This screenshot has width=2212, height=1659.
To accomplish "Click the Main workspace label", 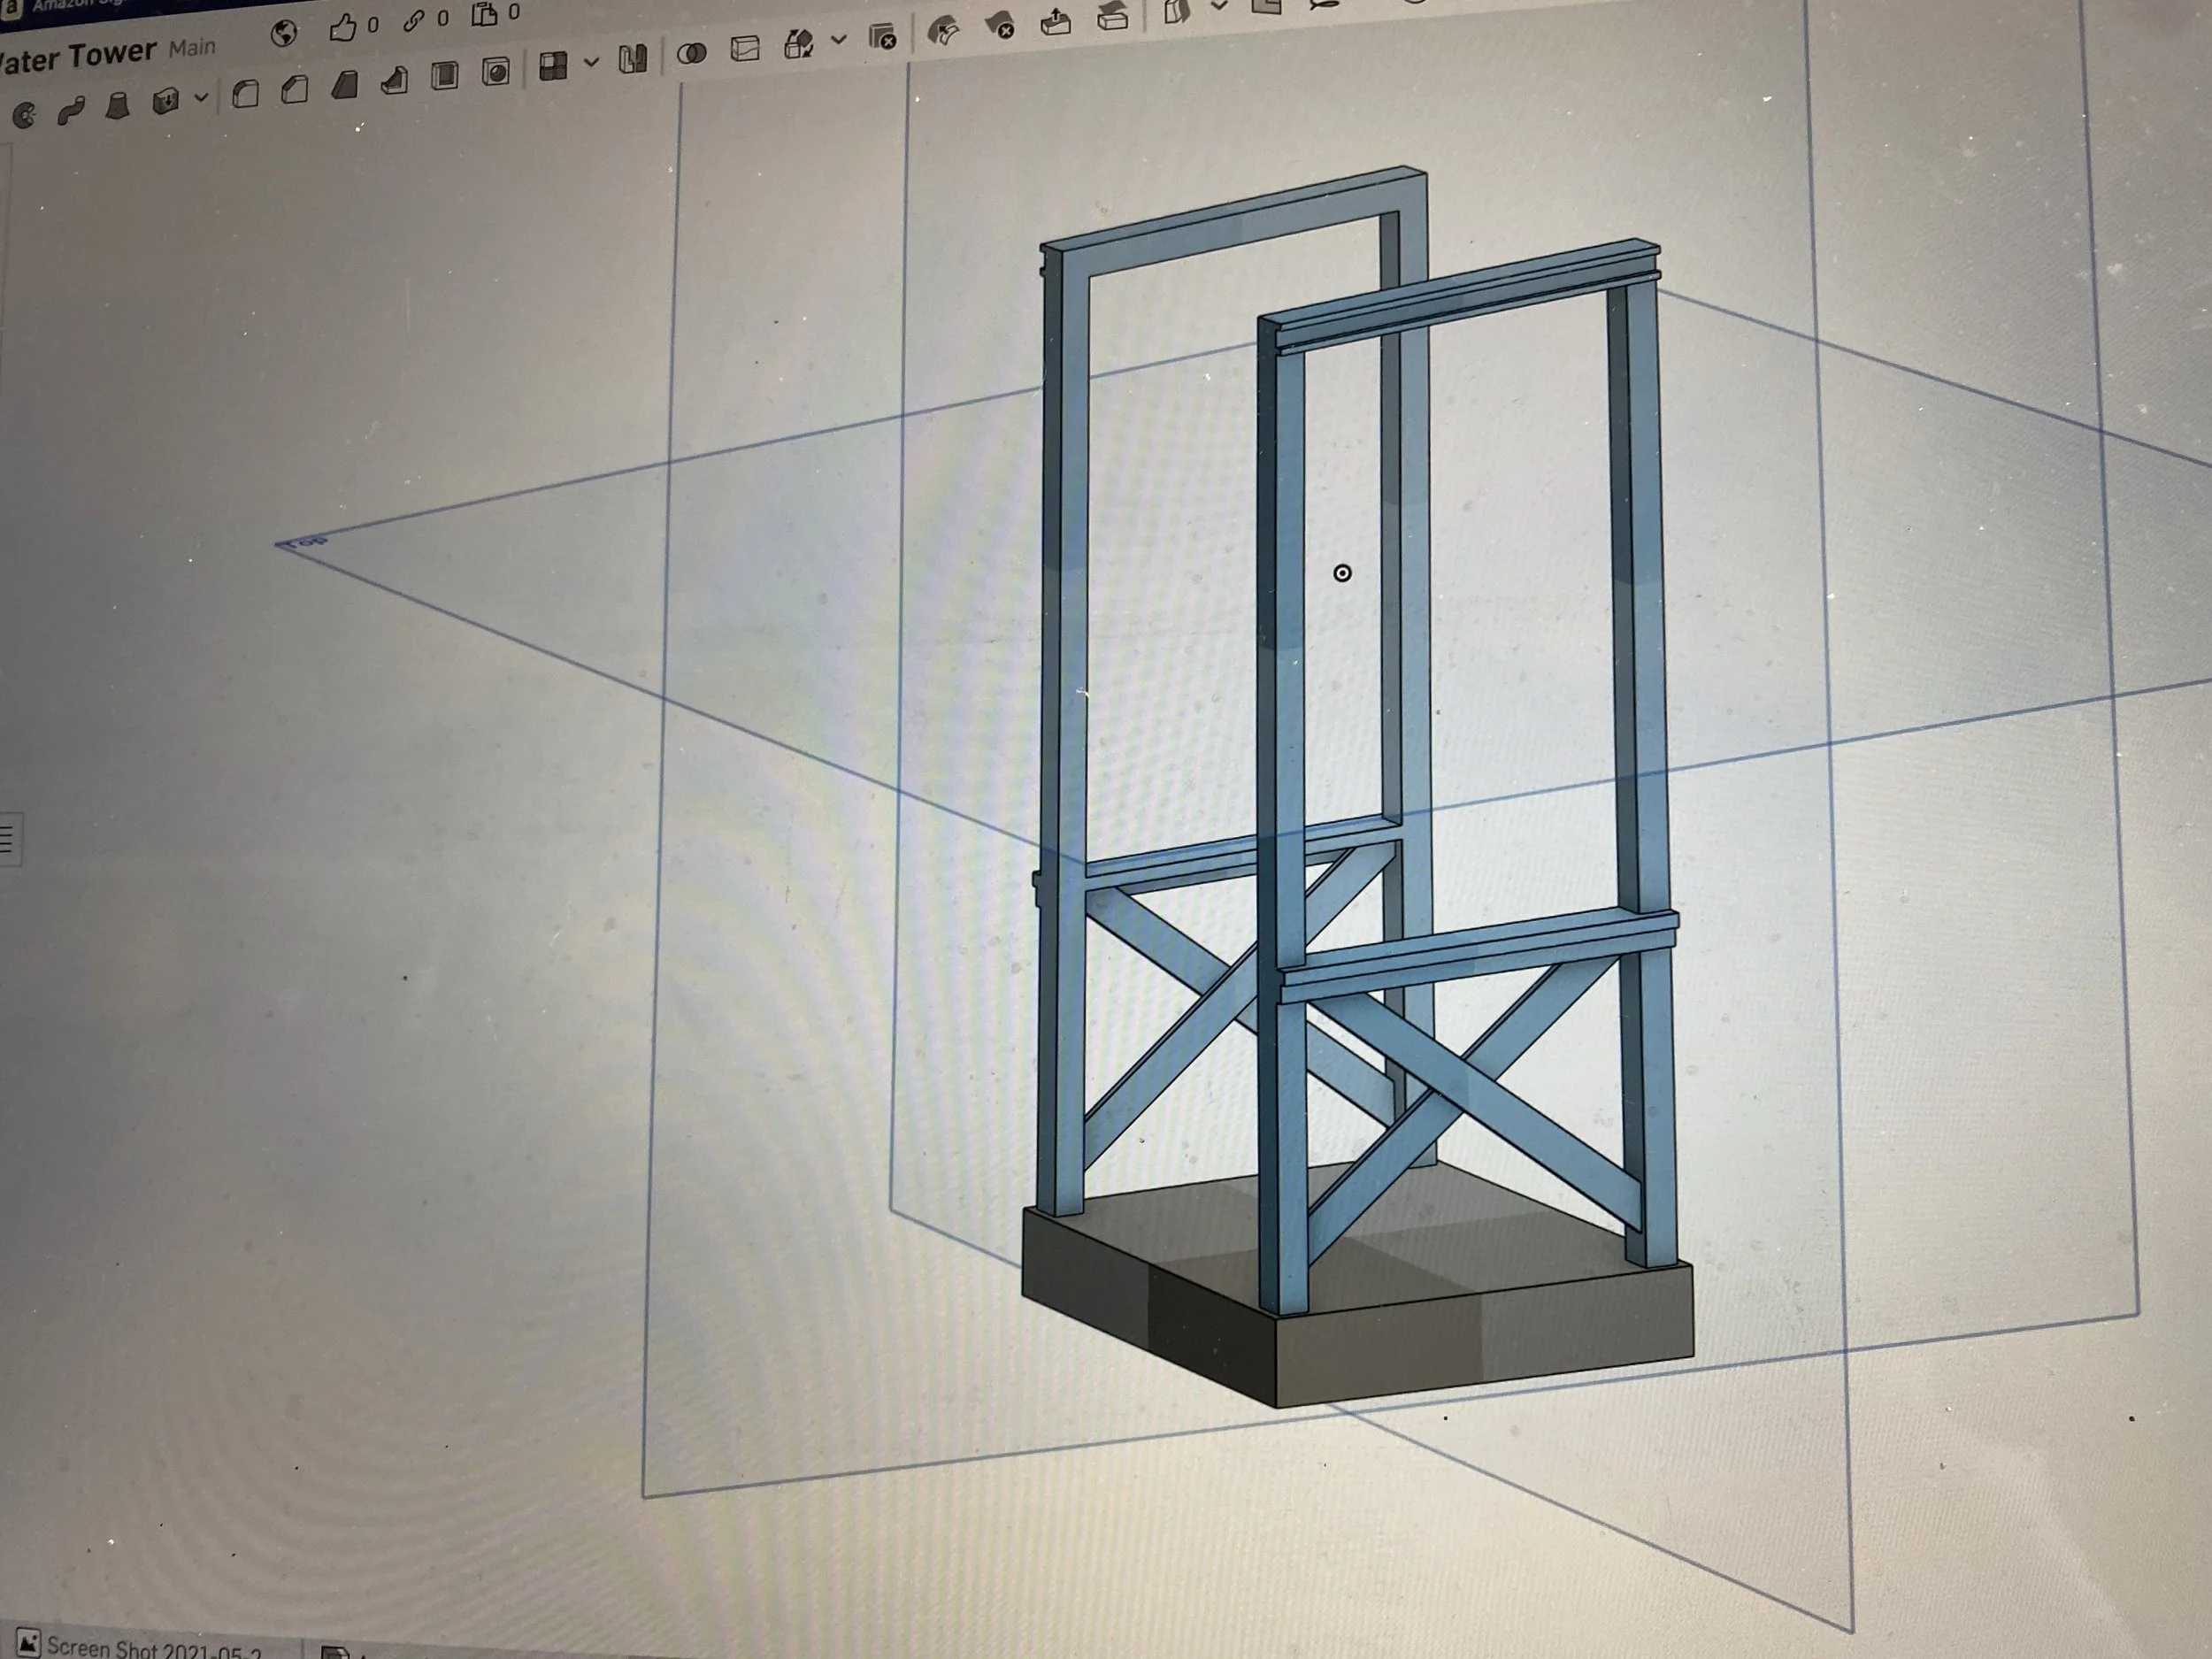I will click(x=192, y=46).
